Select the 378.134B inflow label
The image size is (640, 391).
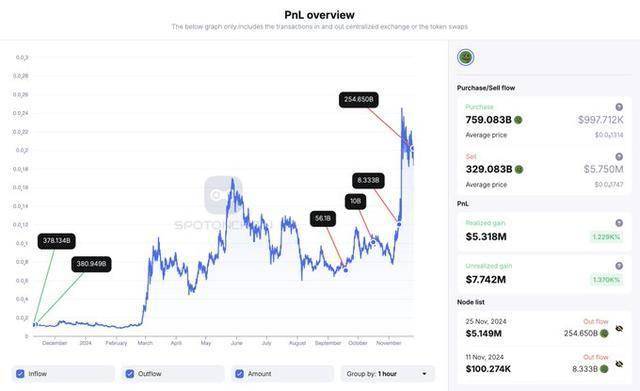[x=56, y=241]
